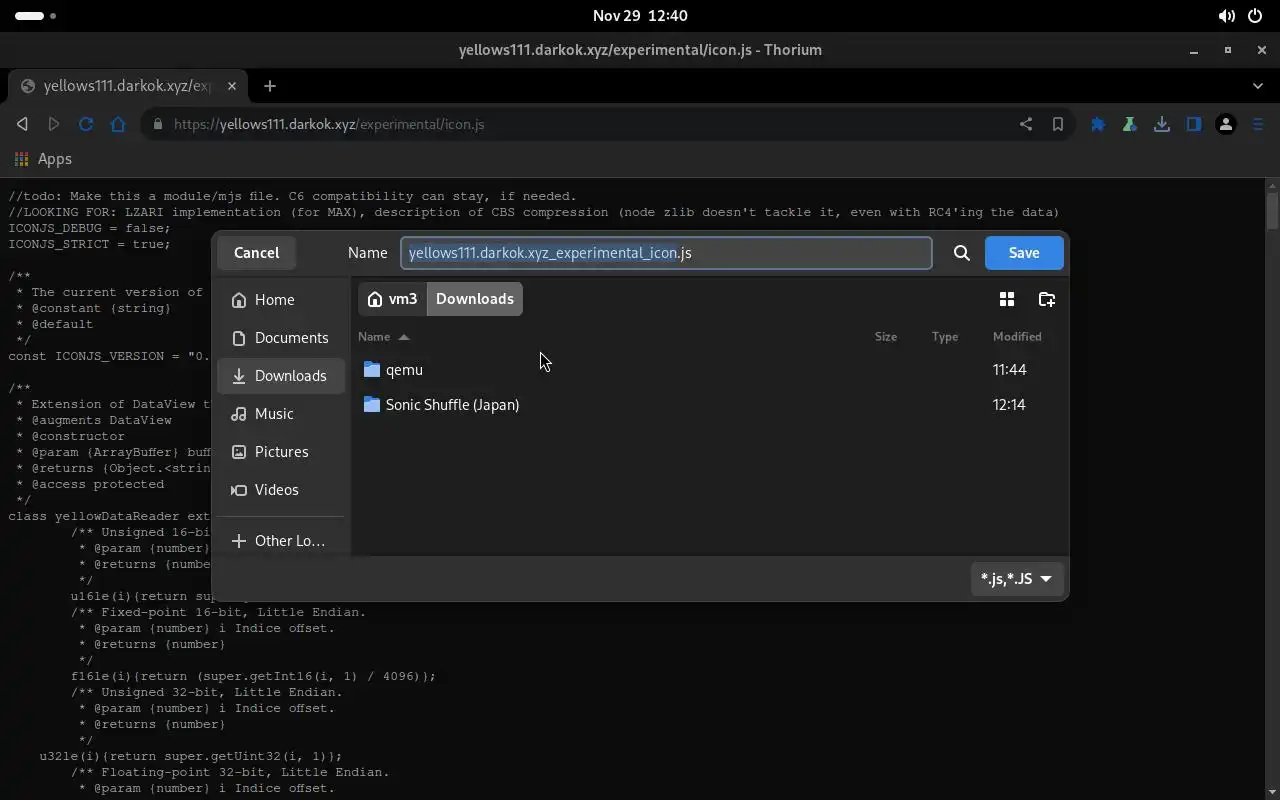
Task: Open a new browser tab
Action: tap(270, 86)
